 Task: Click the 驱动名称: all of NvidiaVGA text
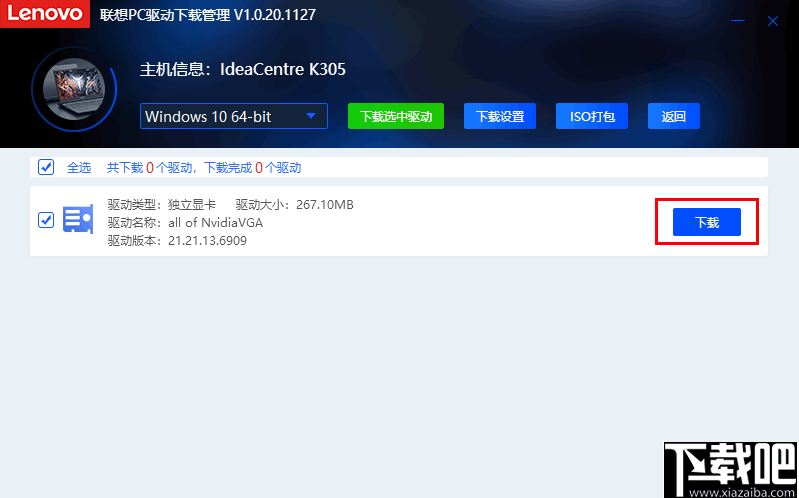click(x=185, y=223)
